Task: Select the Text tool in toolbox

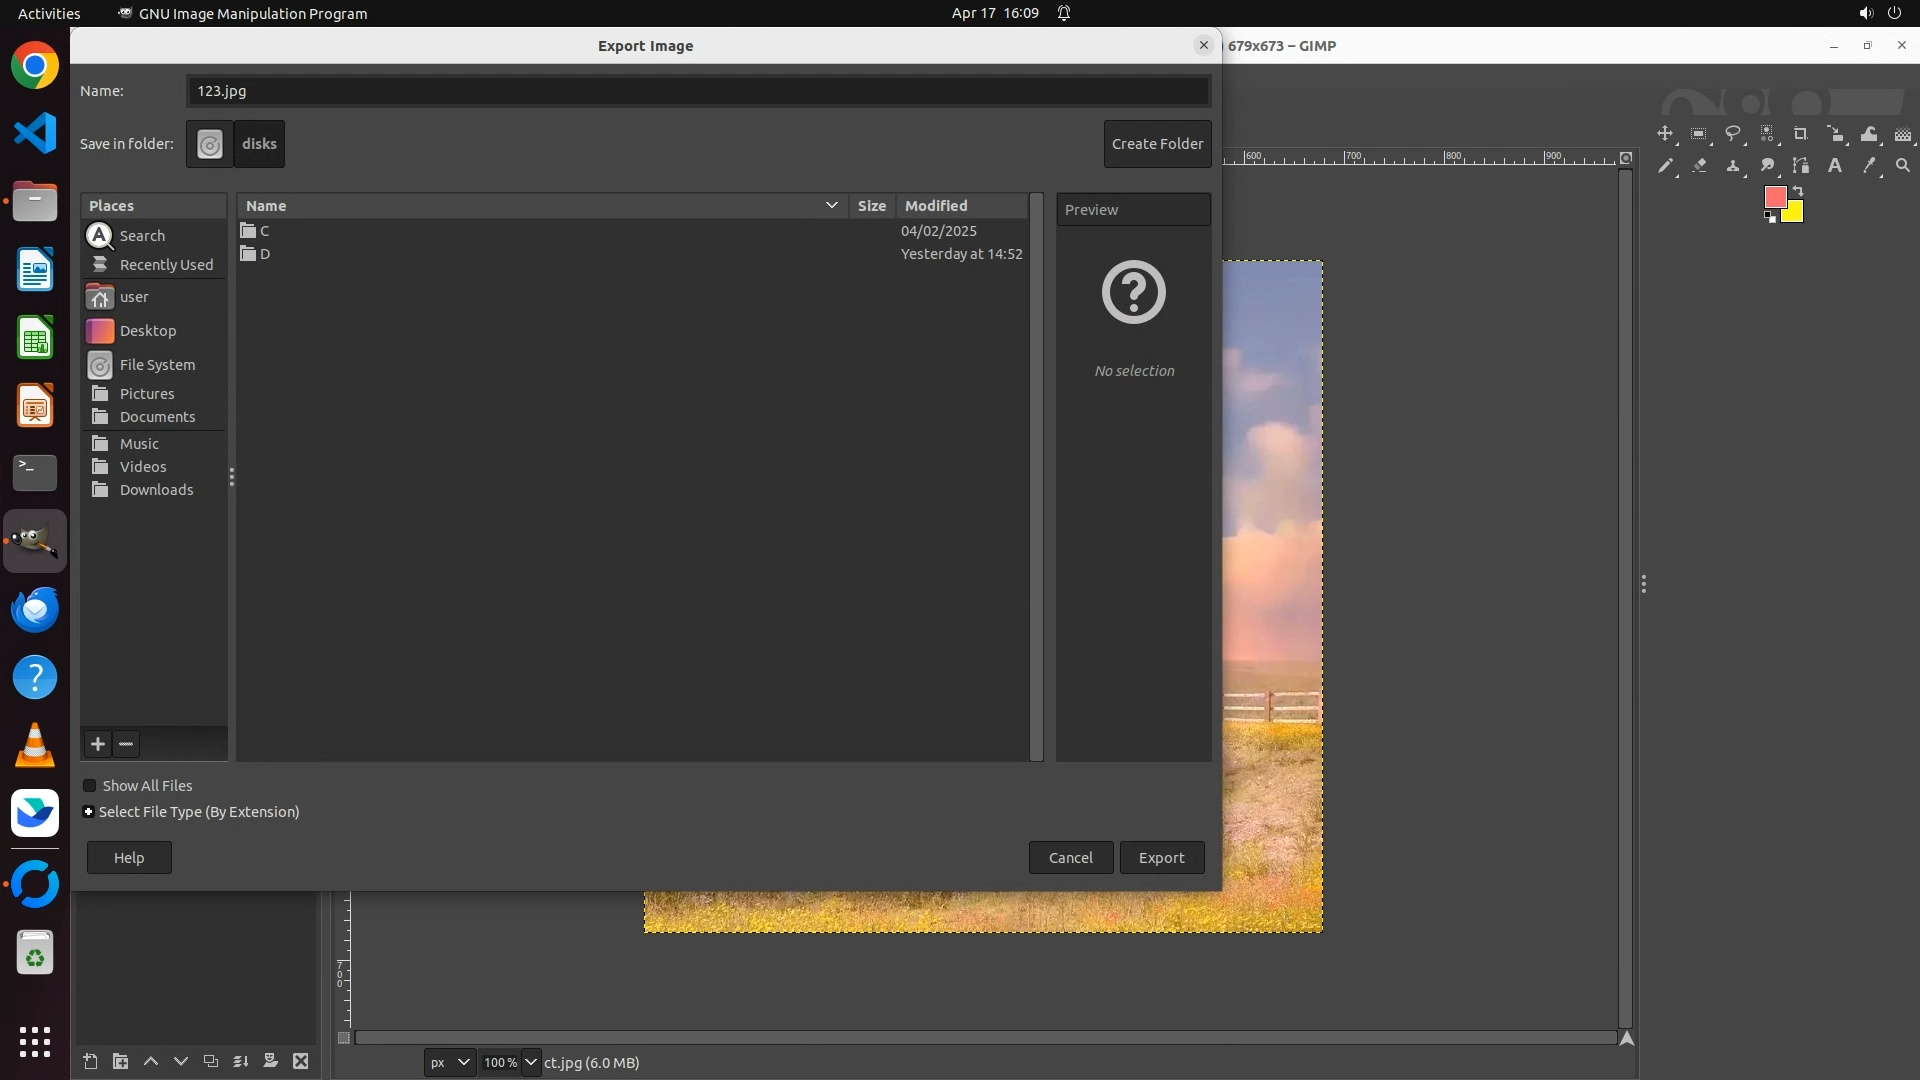Action: [x=1835, y=166]
